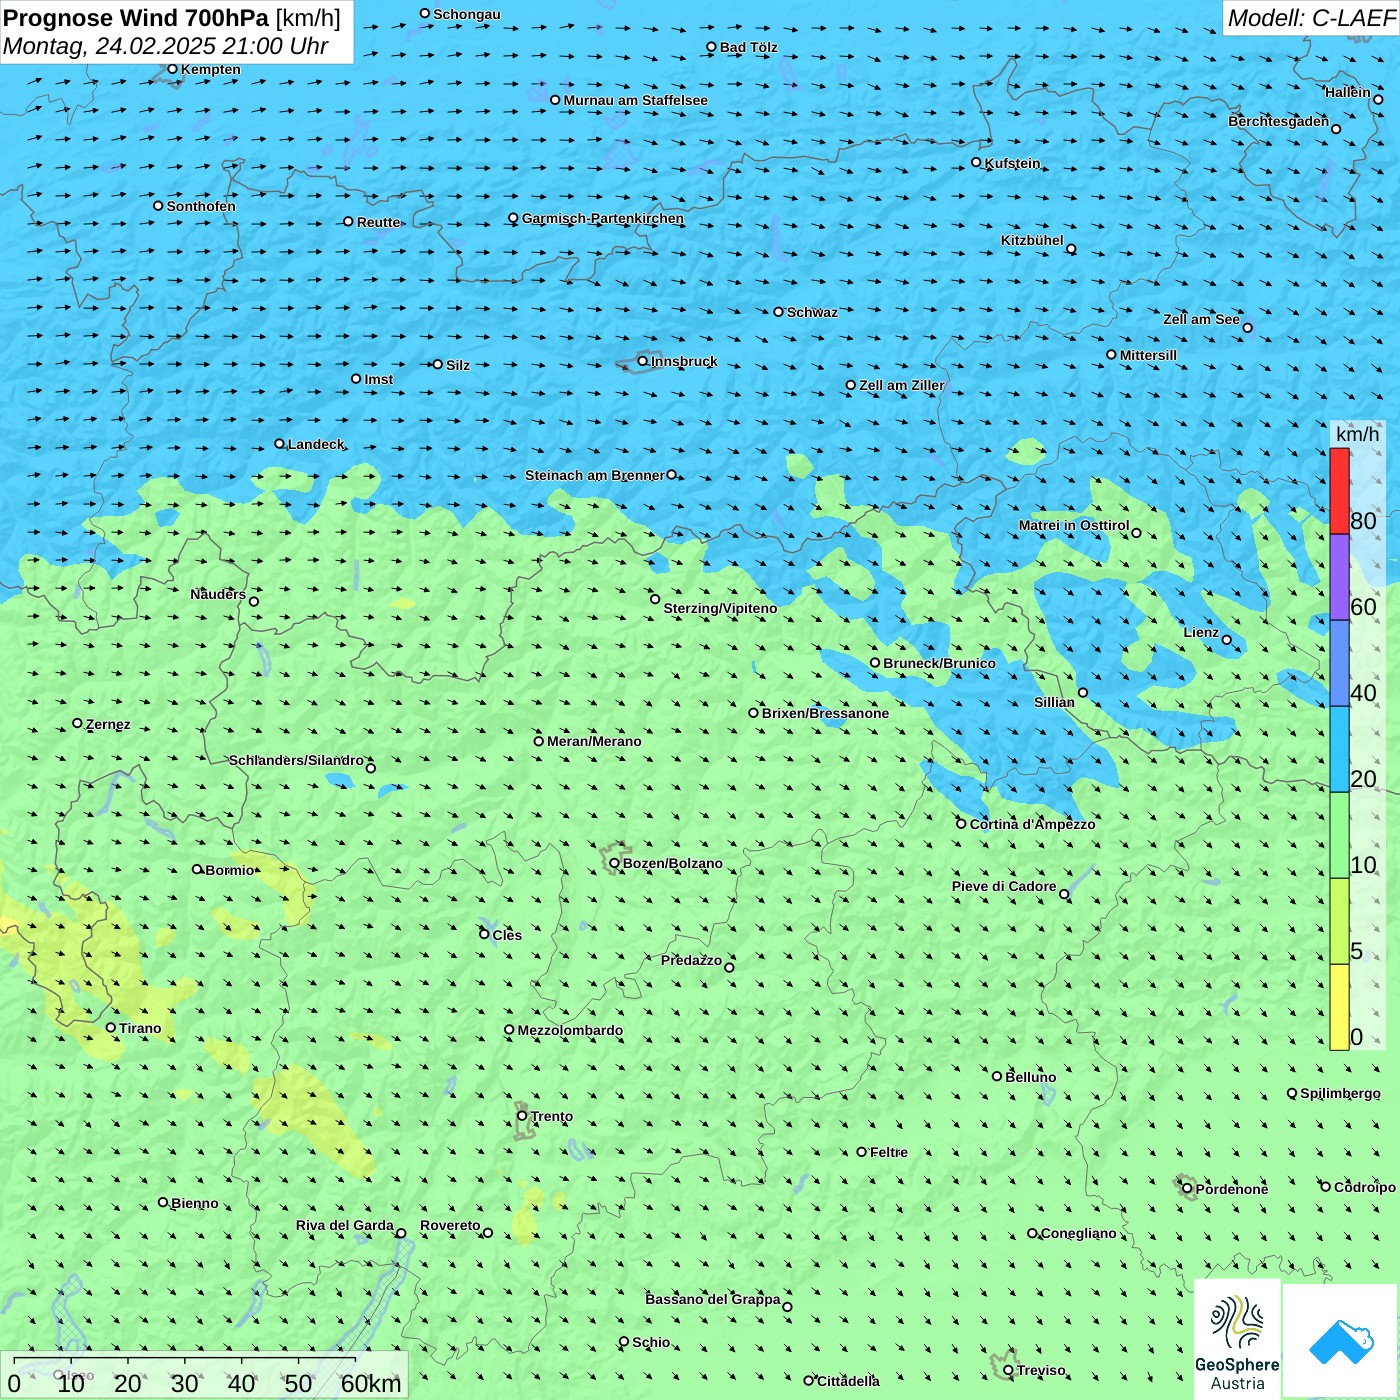Click the Kitzbühel city marker
The image size is (1400, 1400).
tap(1071, 249)
